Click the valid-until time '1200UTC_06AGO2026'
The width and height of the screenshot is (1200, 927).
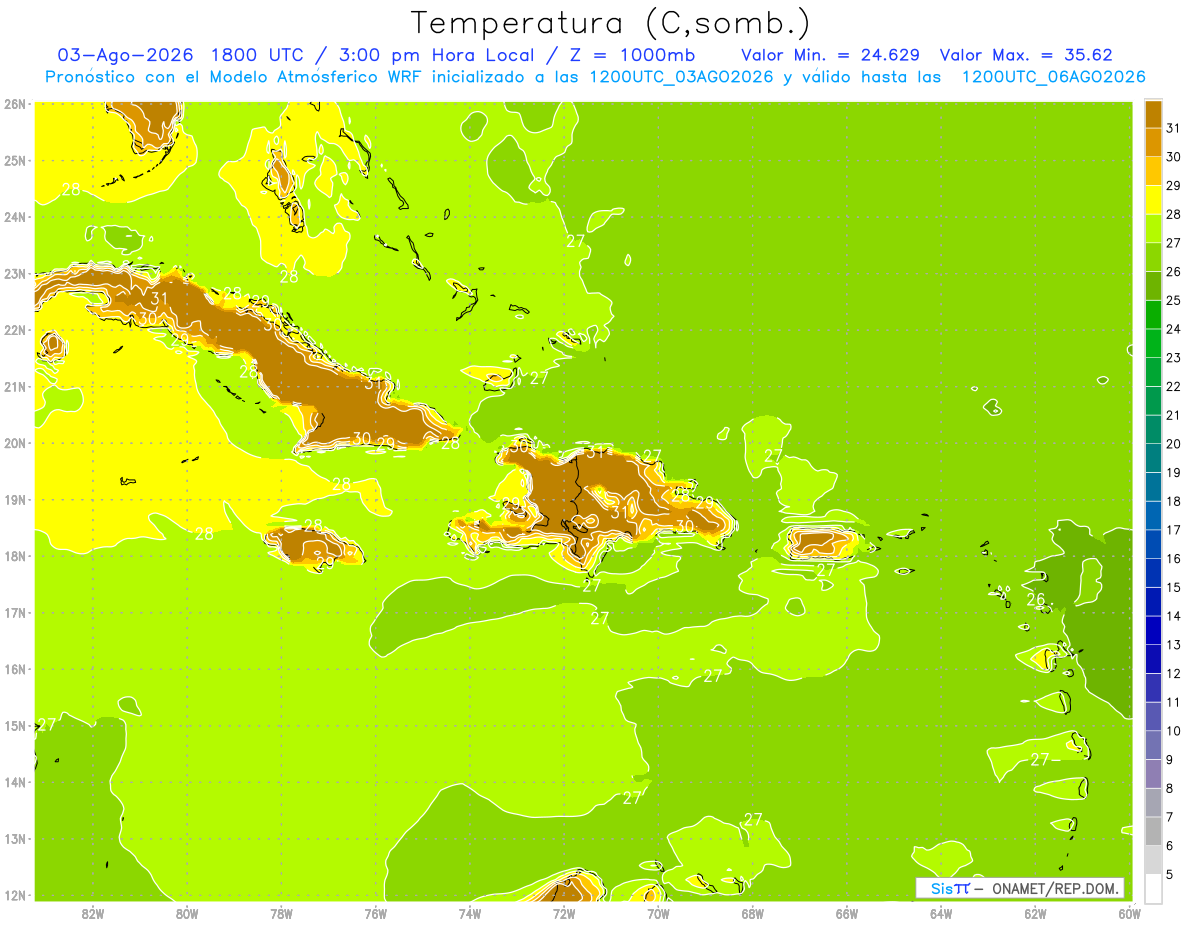1053,77
